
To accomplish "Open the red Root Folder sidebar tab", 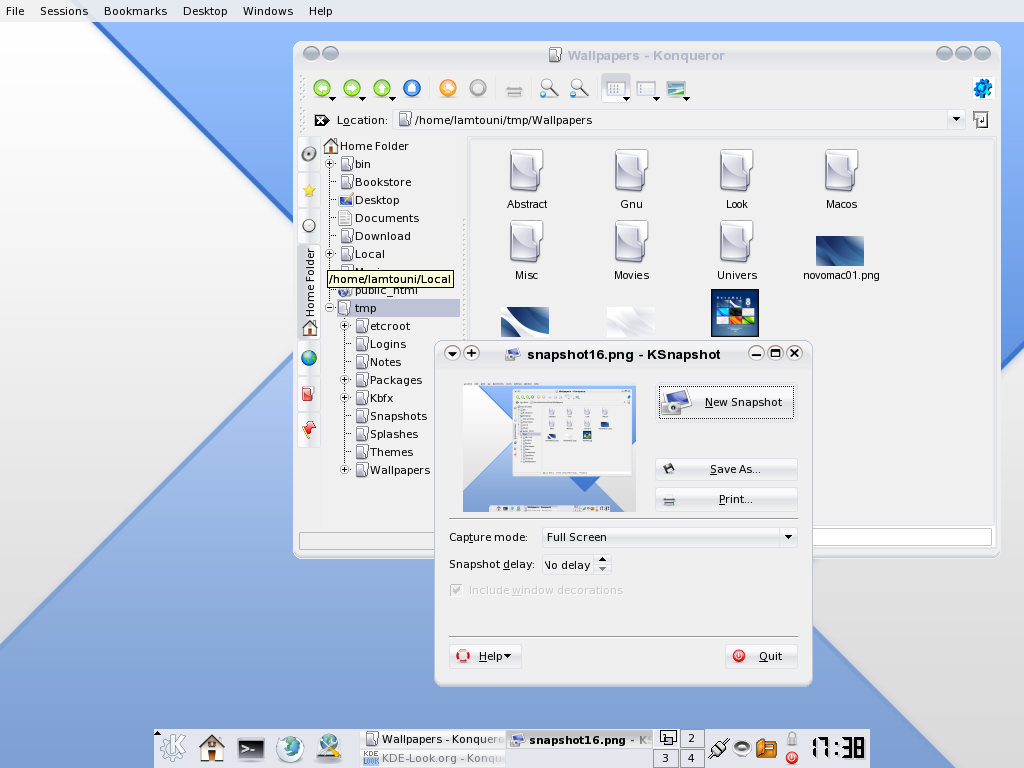I will coord(309,394).
